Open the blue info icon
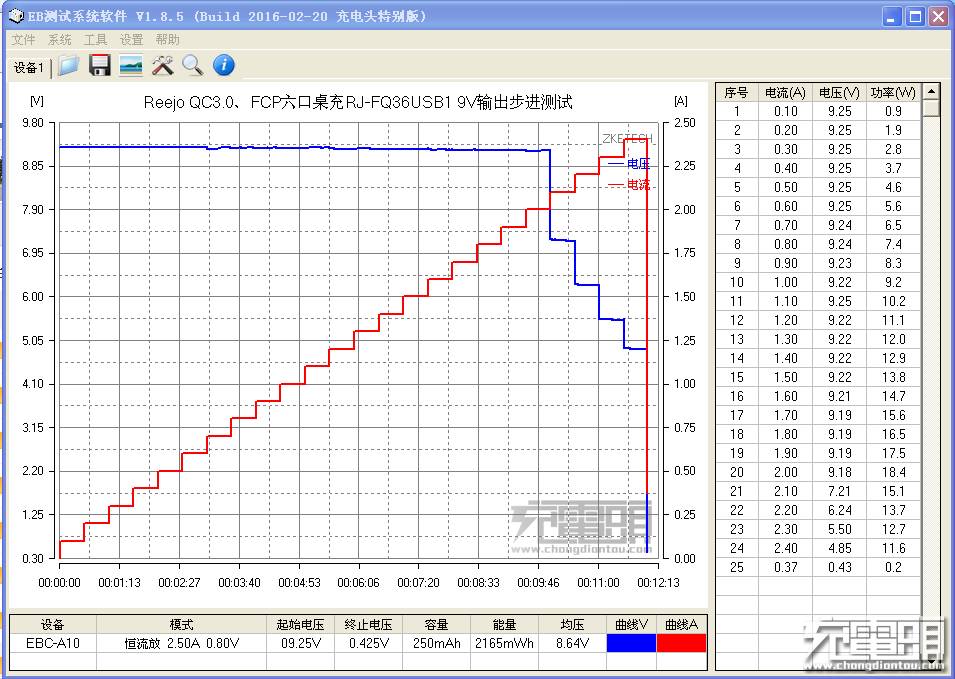 pyautogui.click(x=224, y=65)
